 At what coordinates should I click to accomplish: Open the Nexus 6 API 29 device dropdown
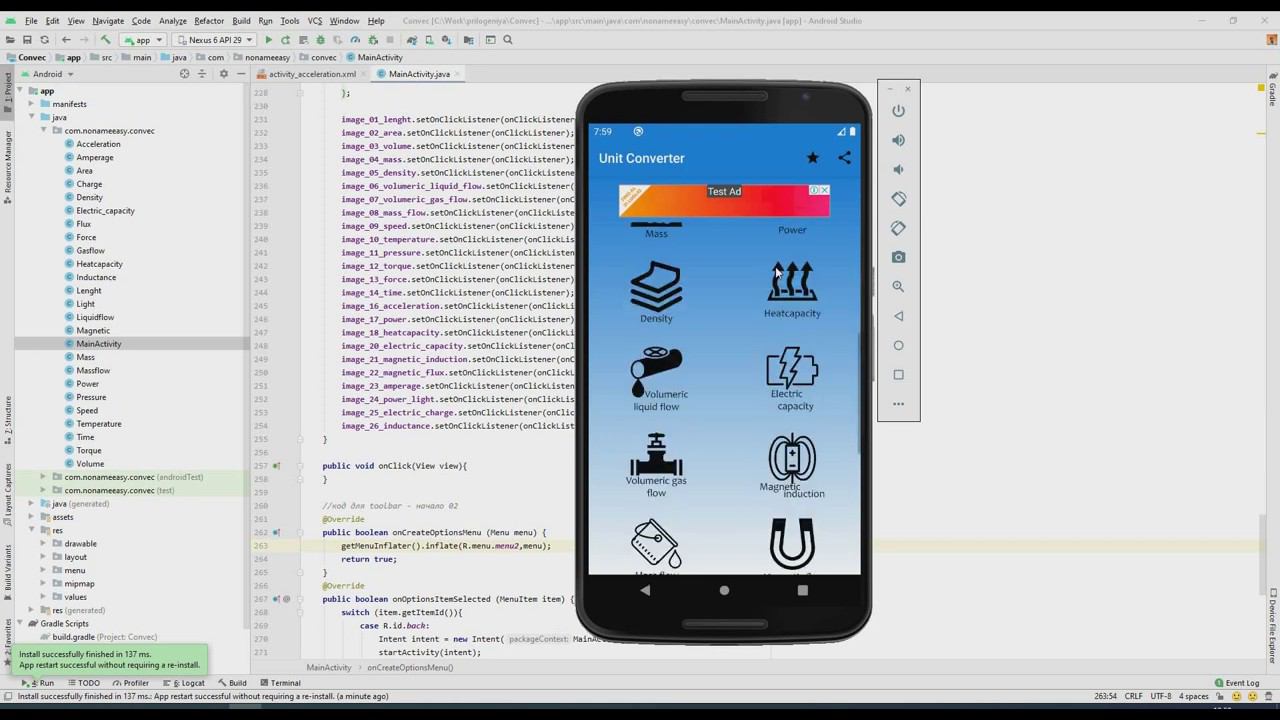click(x=216, y=40)
